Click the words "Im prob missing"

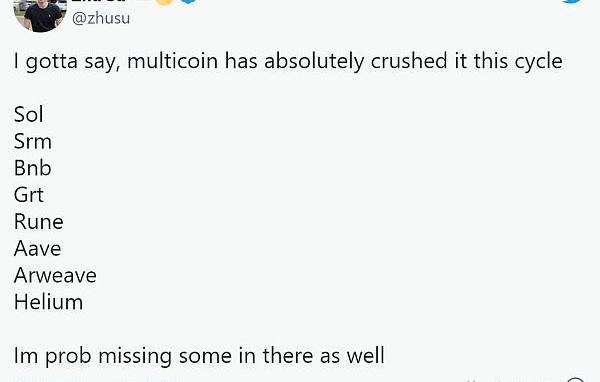coord(93,356)
